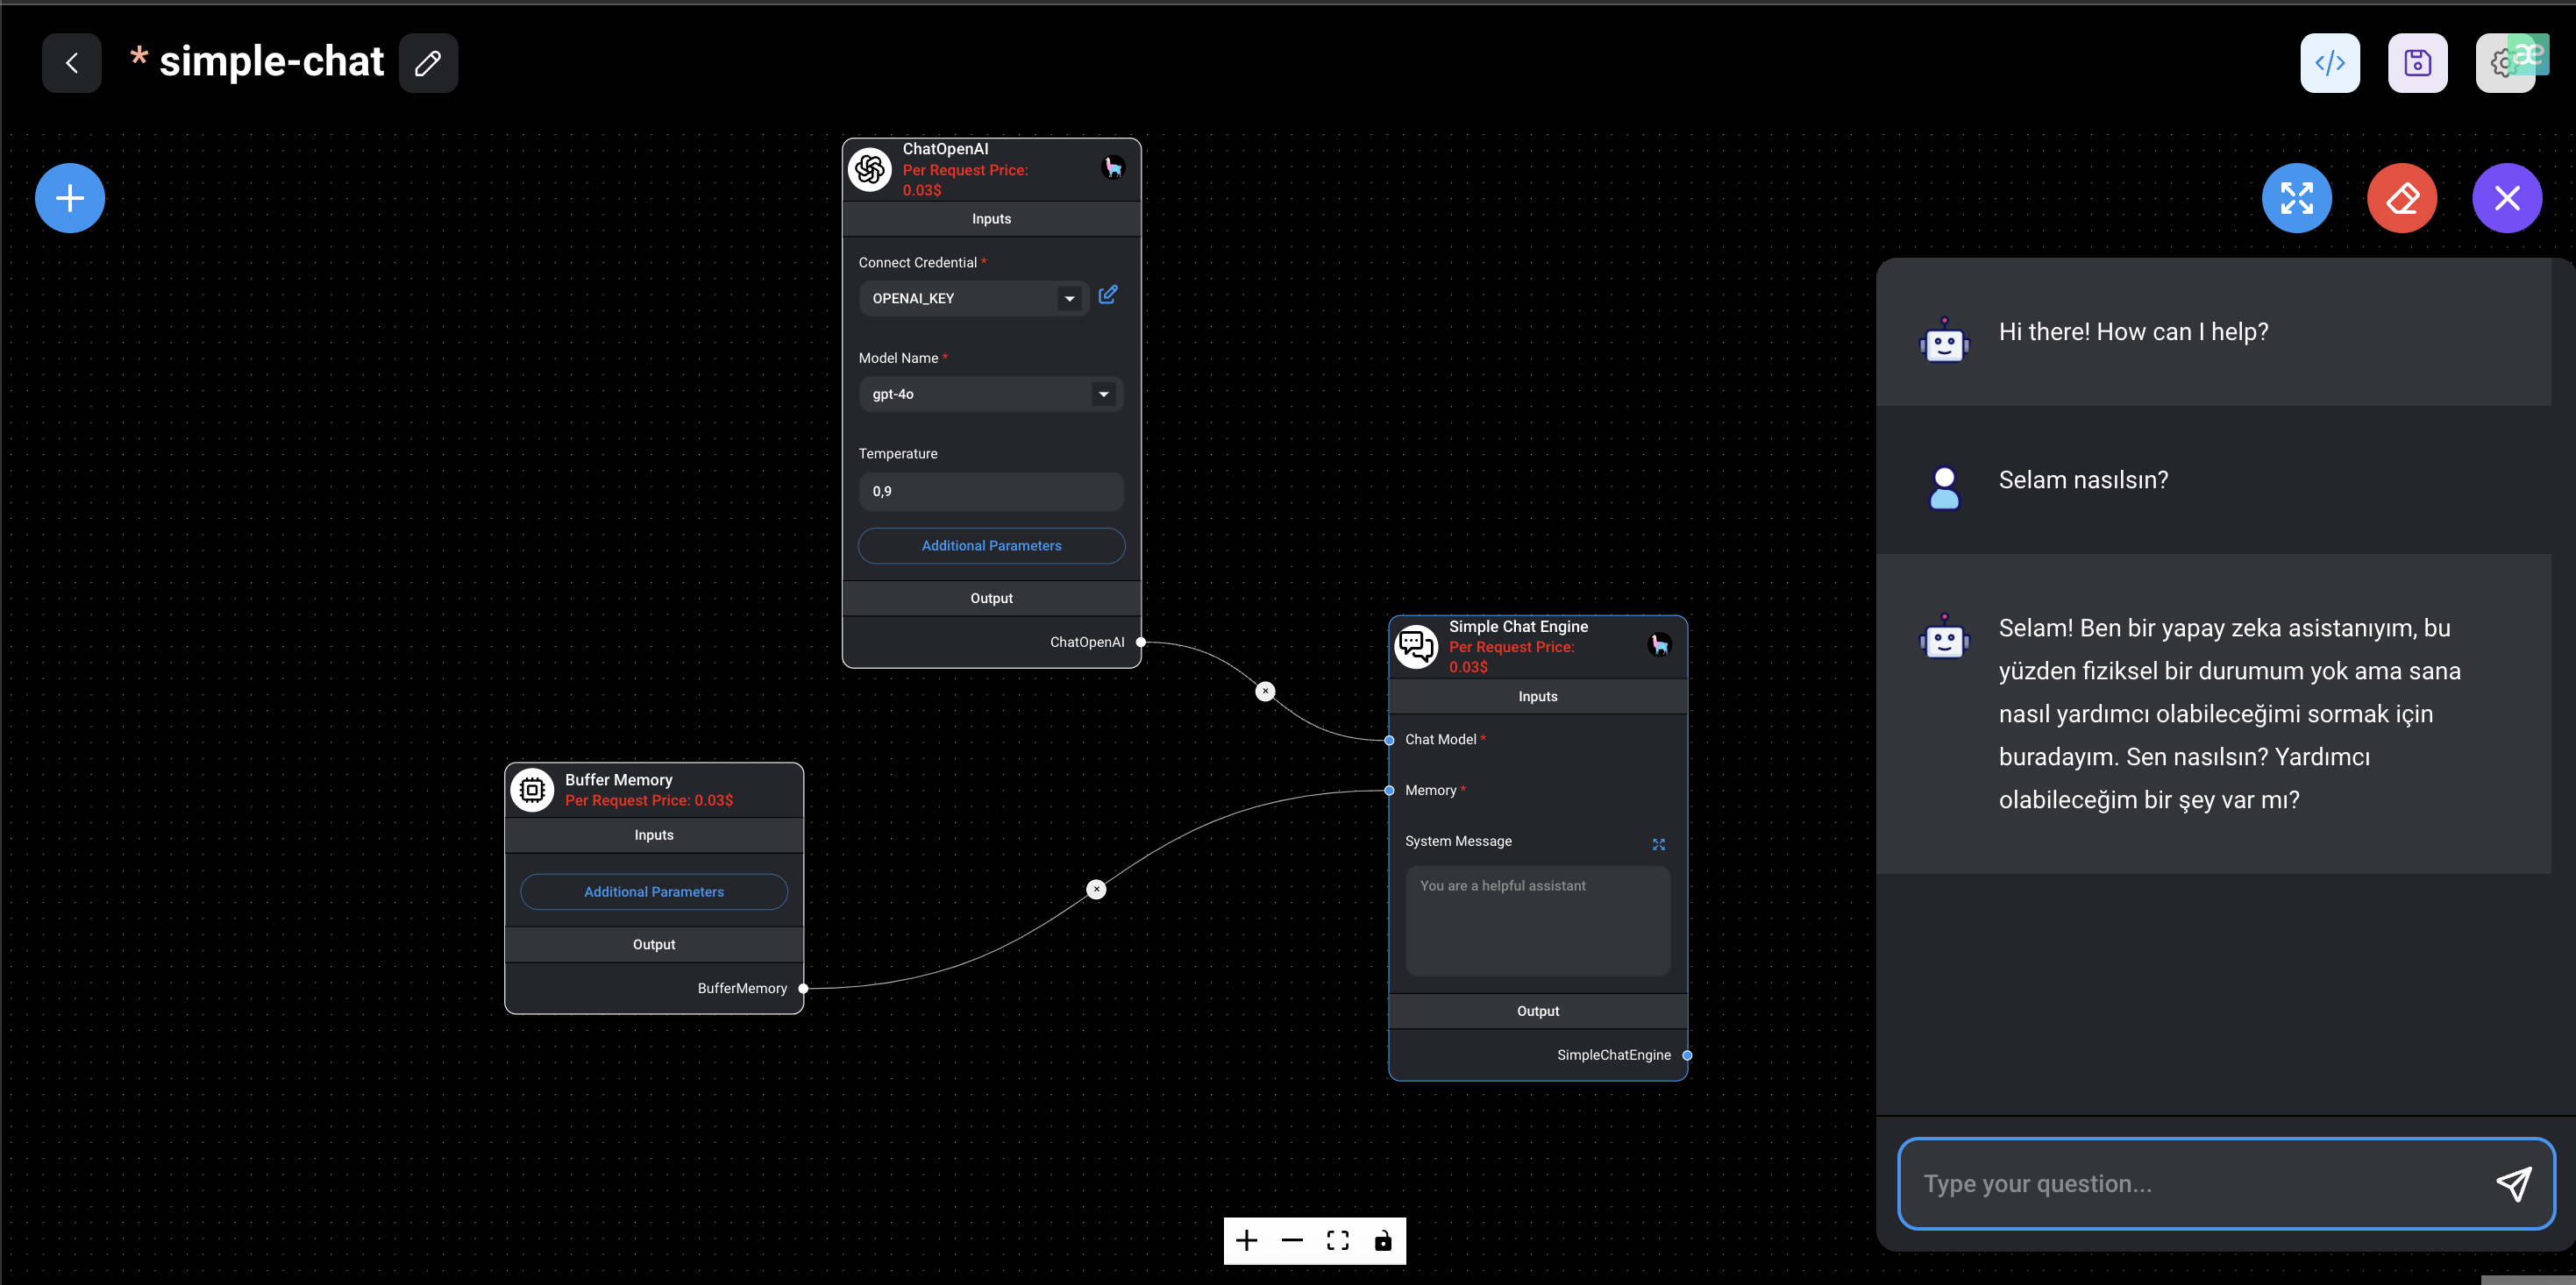The width and height of the screenshot is (2576, 1285).
Task: Click the blue add nodes plus button
Action: (x=70, y=198)
